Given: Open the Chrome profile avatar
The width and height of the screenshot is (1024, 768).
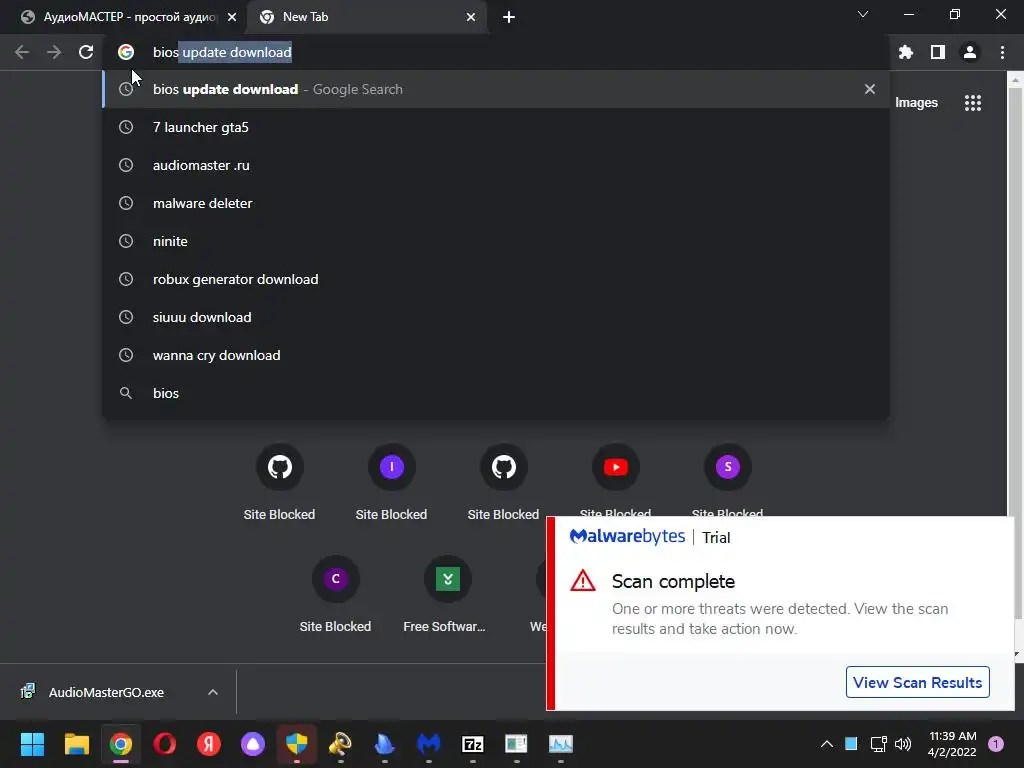Looking at the screenshot, I should pyautogui.click(x=970, y=52).
